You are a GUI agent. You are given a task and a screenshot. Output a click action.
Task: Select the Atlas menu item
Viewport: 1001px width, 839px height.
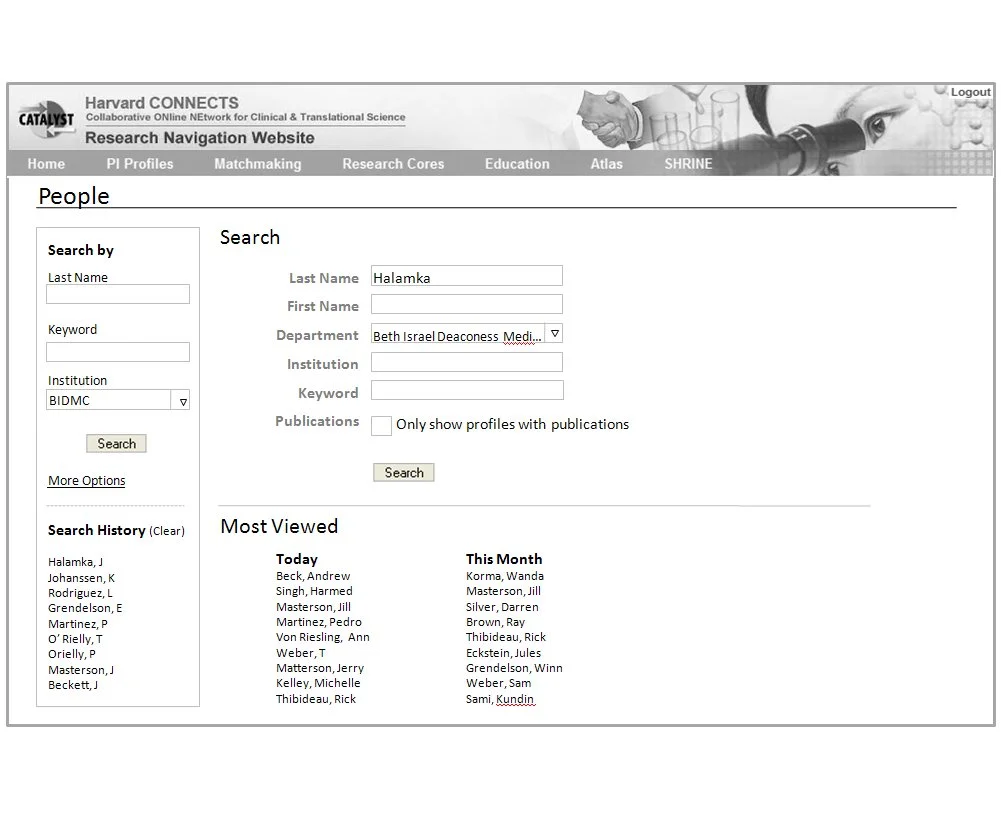click(x=606, y=164)
